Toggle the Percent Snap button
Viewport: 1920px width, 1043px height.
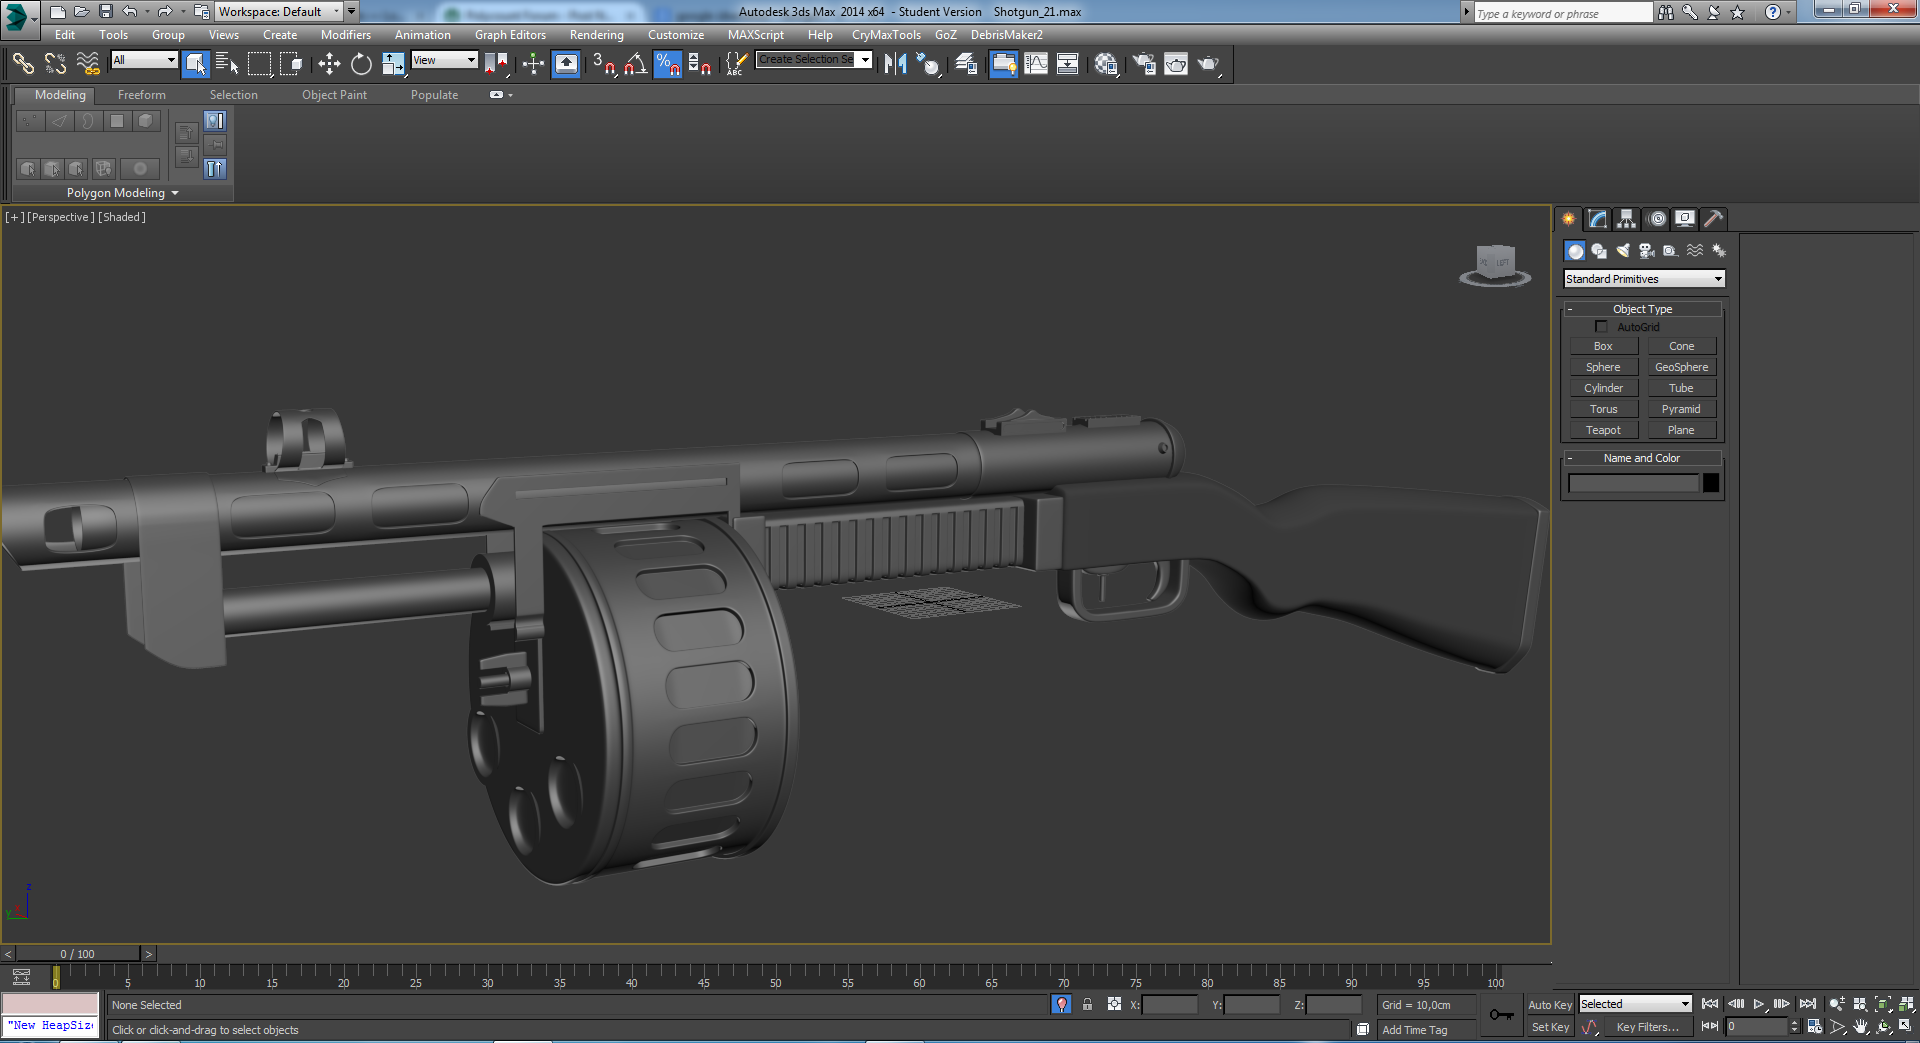coord(667,64)
